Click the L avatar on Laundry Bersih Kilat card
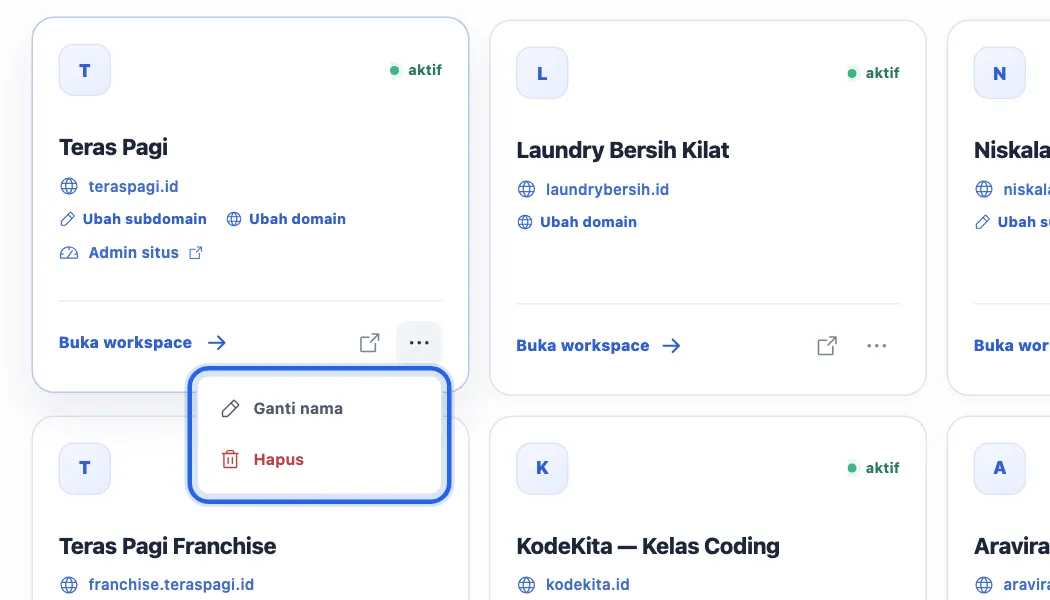This screenshot has width=1050, height=600. [x=542, y=73]
